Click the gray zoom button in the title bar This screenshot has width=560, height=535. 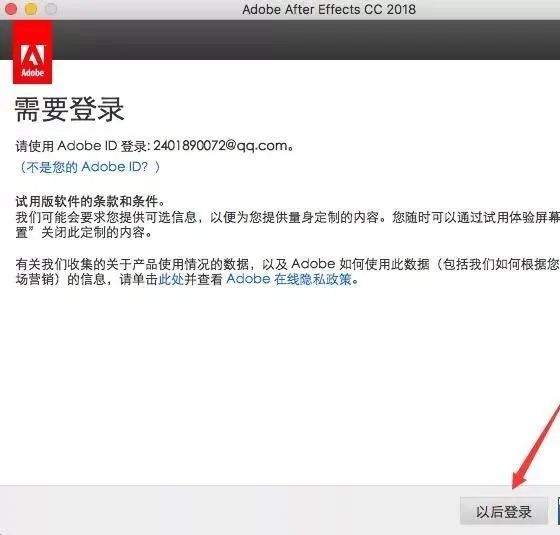click(x=51, y=9)
